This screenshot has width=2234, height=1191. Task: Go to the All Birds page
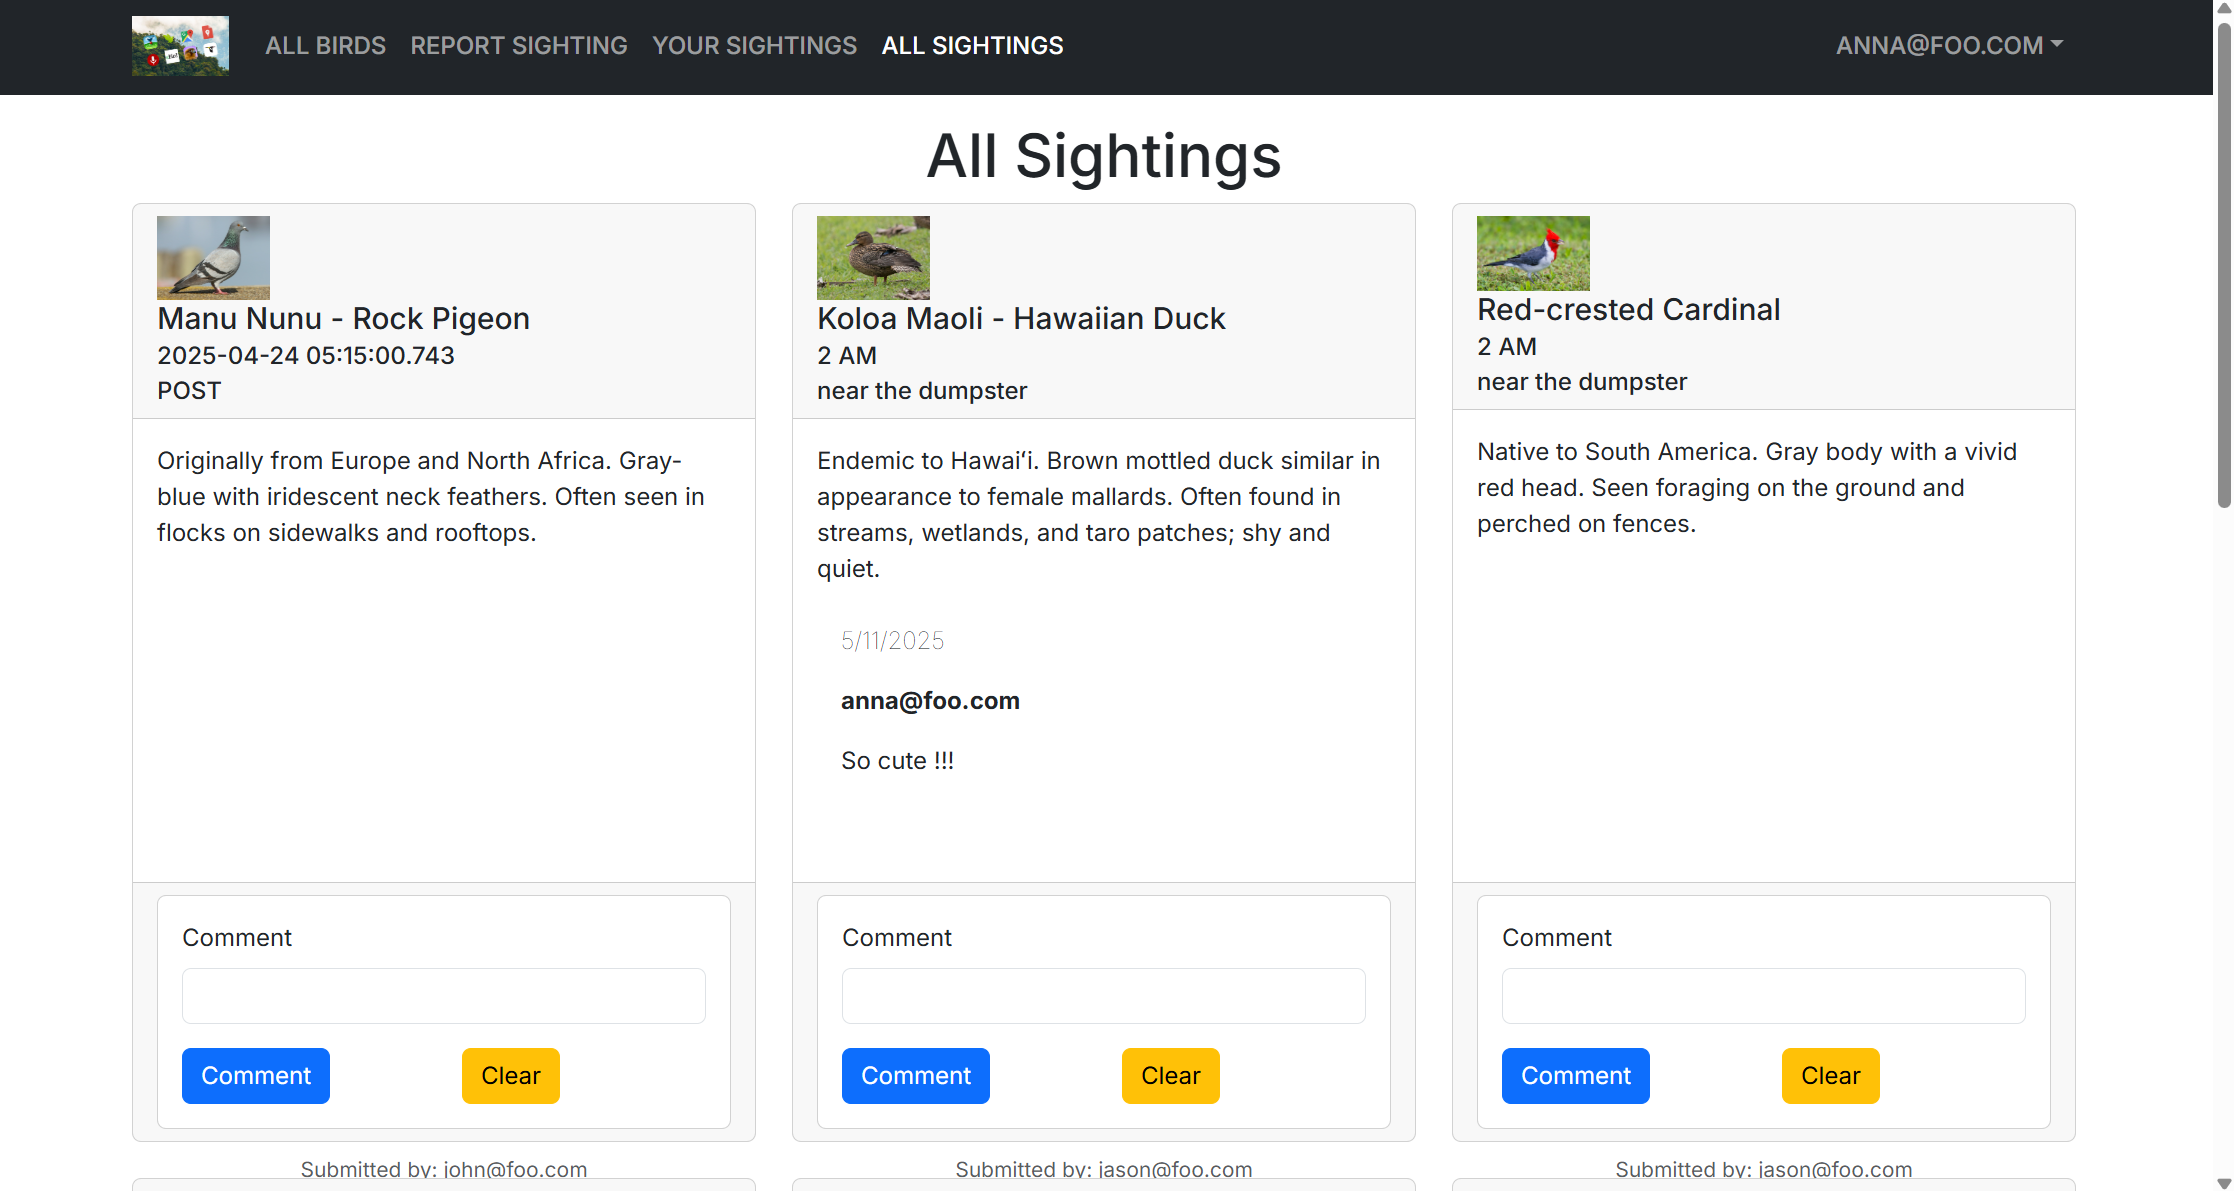325,45
